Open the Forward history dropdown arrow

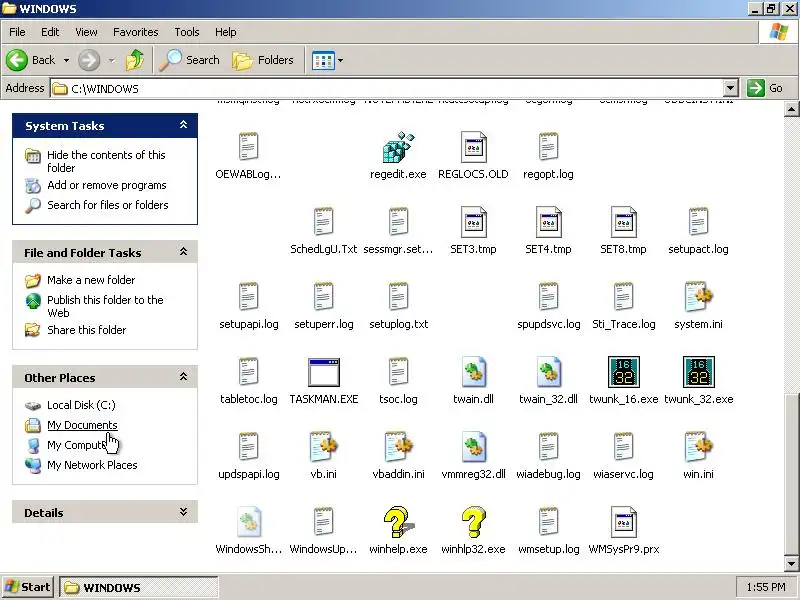click(x=112, y=60)
